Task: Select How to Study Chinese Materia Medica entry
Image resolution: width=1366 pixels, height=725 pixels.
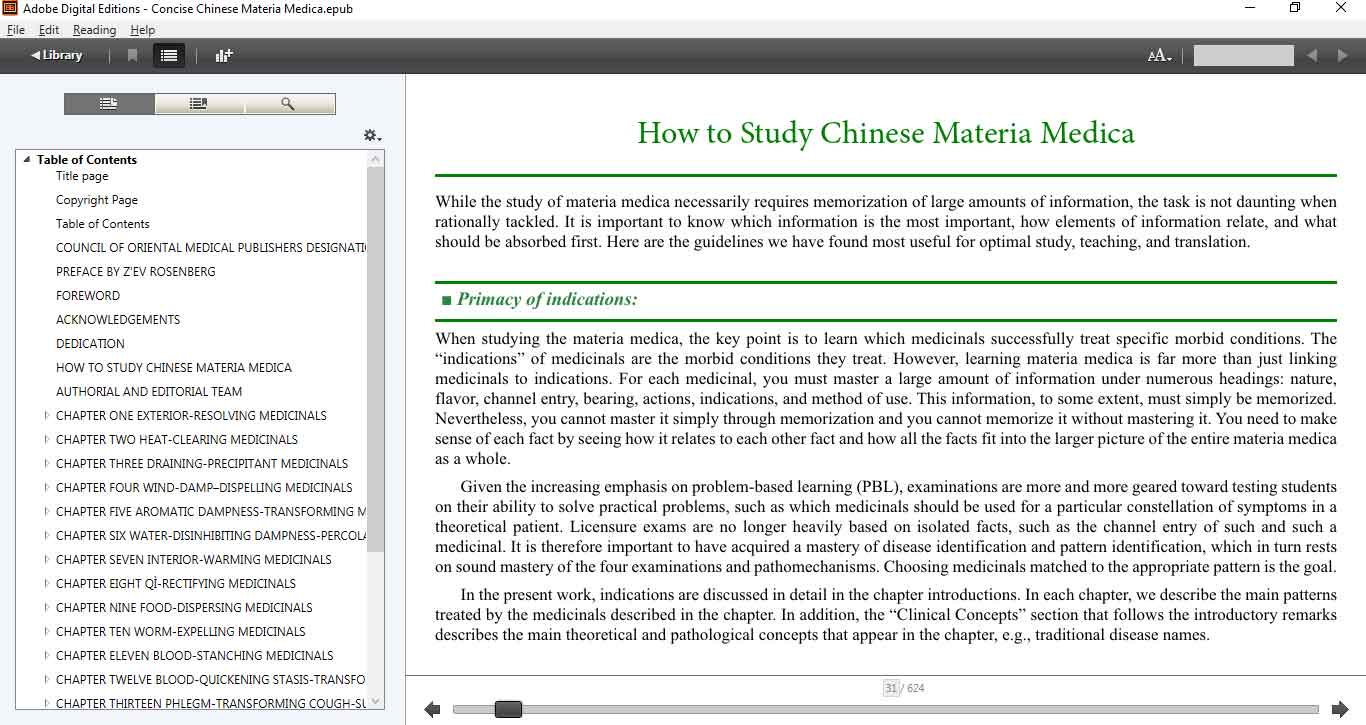Action: [x=174, y=368]
